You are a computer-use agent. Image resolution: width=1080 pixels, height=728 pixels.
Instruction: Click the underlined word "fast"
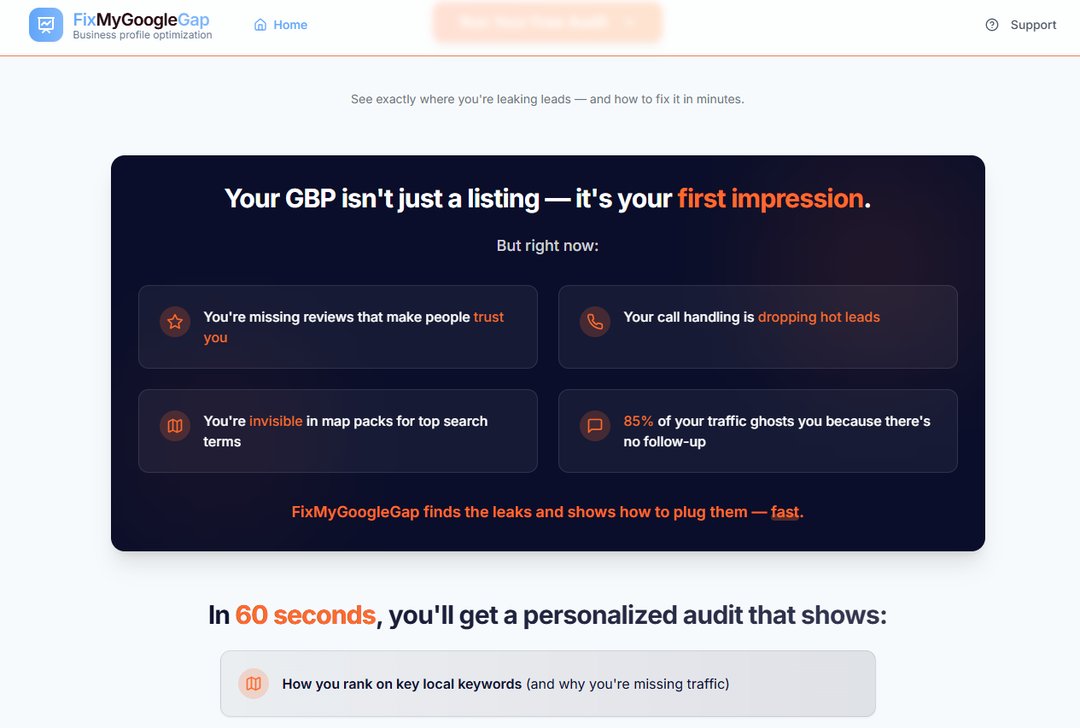tap(785, 512)
